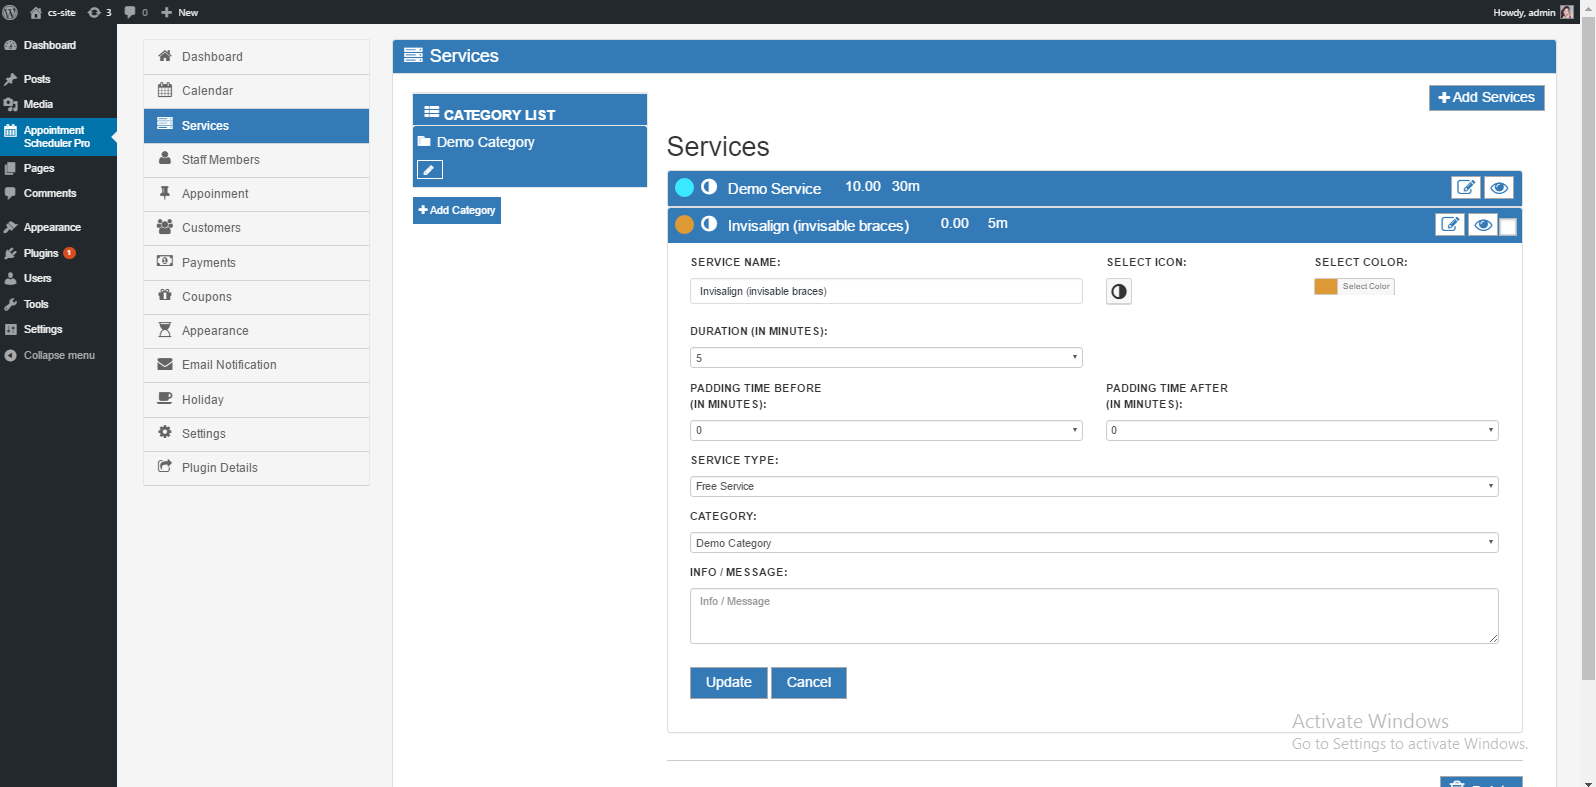The image size is (1596, 787).
Task: Go to Staff Members in plugin menu
Action: click(220, 160)
